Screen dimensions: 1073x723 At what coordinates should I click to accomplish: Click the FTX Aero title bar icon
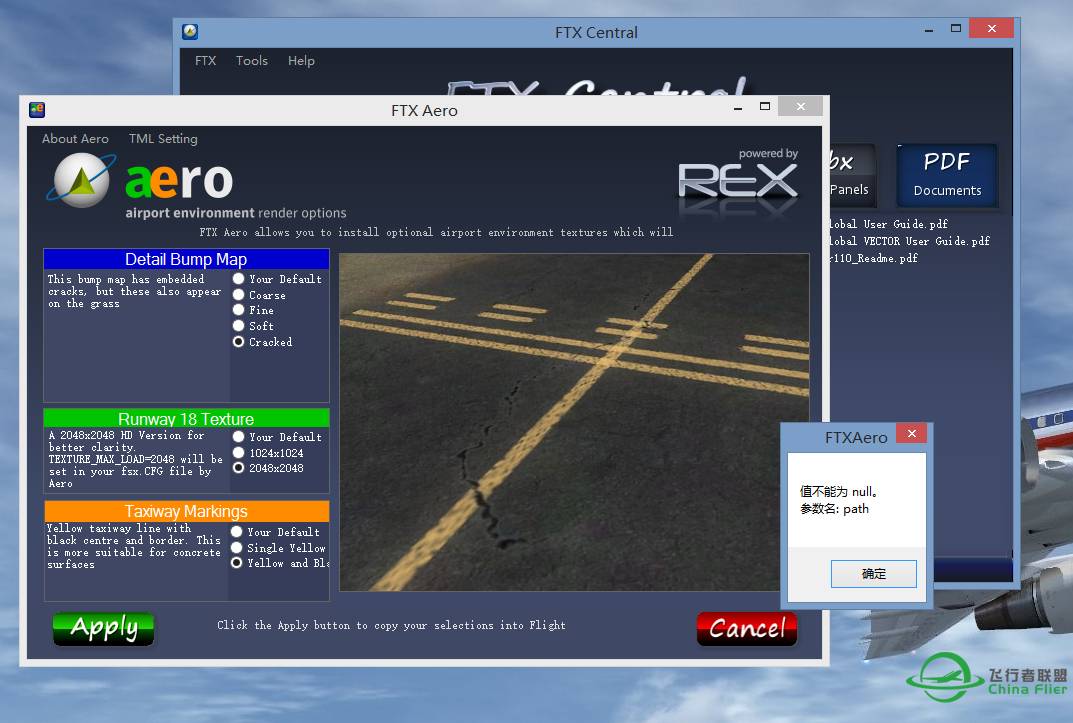click(37, 110)
